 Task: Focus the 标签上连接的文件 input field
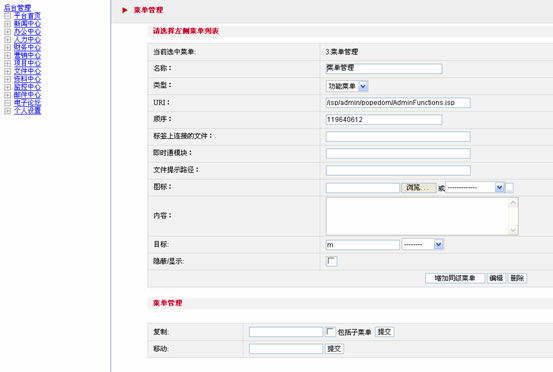coord(398,136)
